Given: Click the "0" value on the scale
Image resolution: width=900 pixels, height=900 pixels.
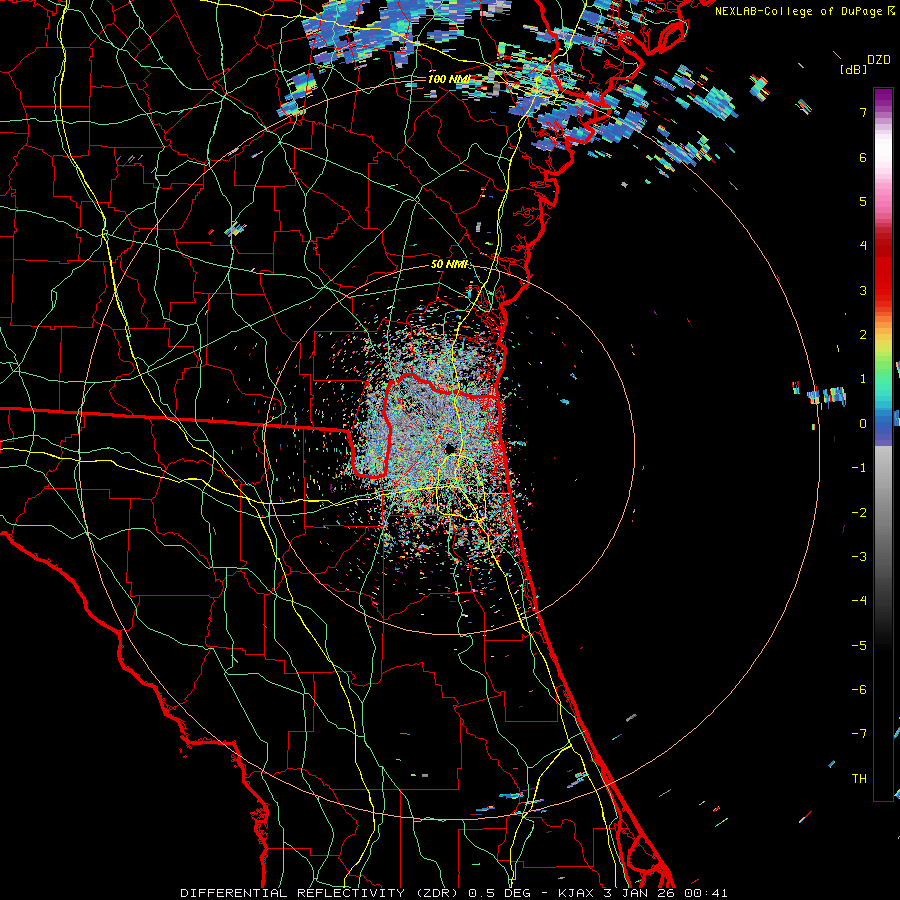Looking at the screenshot, I should coord(863,424).
